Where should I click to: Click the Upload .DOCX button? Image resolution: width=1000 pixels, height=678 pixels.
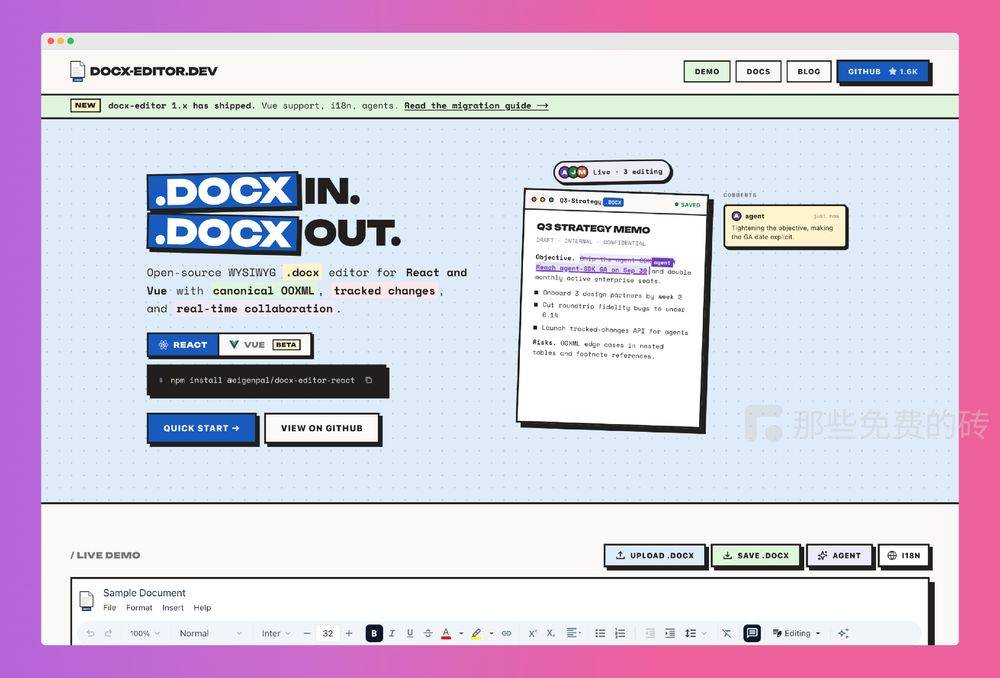point(654,556)
